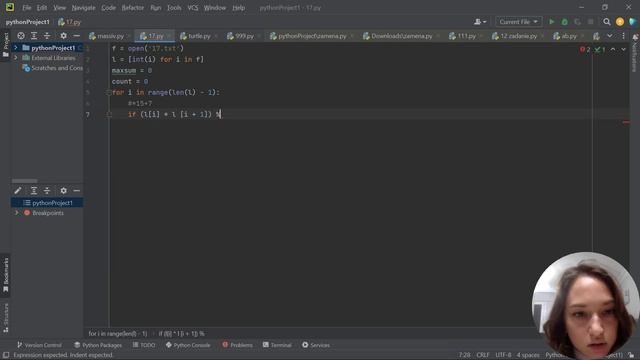Open Bookmarks panel settings gear

point(63,191)
